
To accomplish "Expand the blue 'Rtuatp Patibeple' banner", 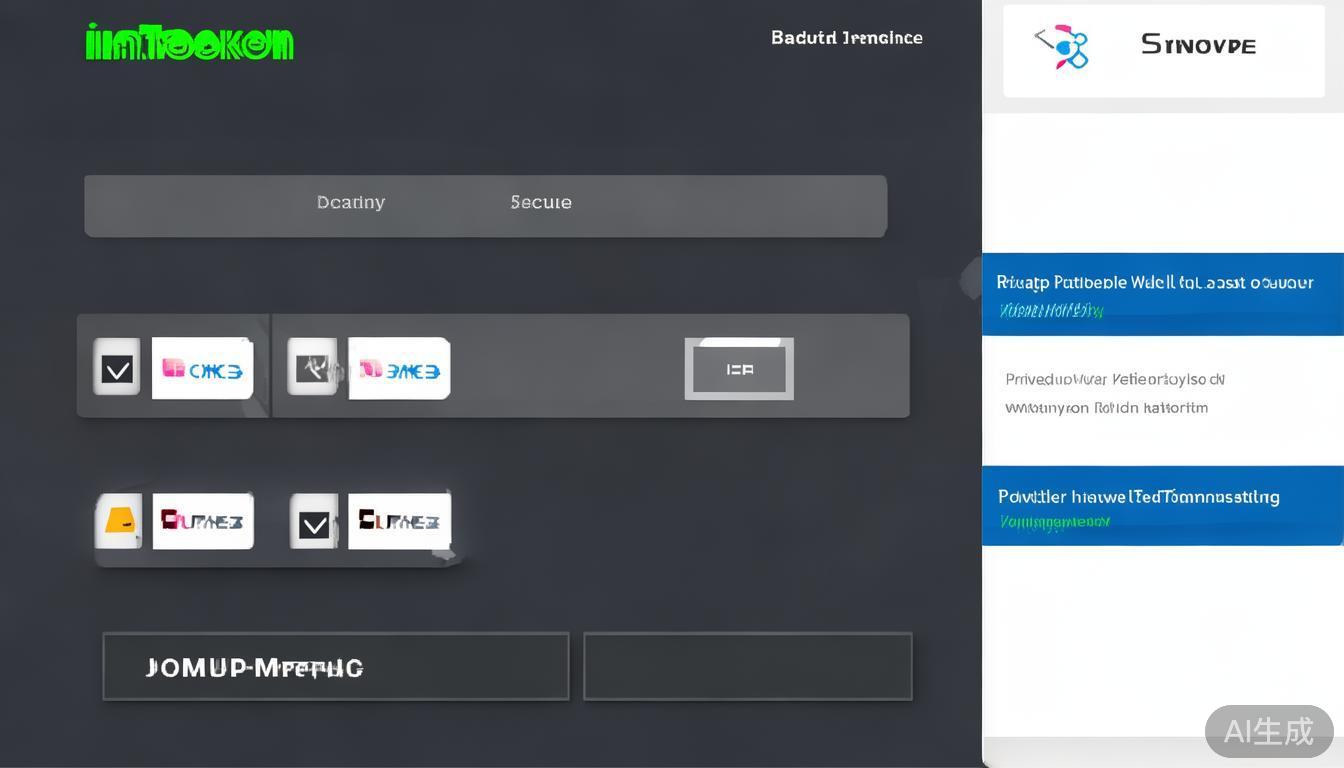I will tap(1162, 294).
